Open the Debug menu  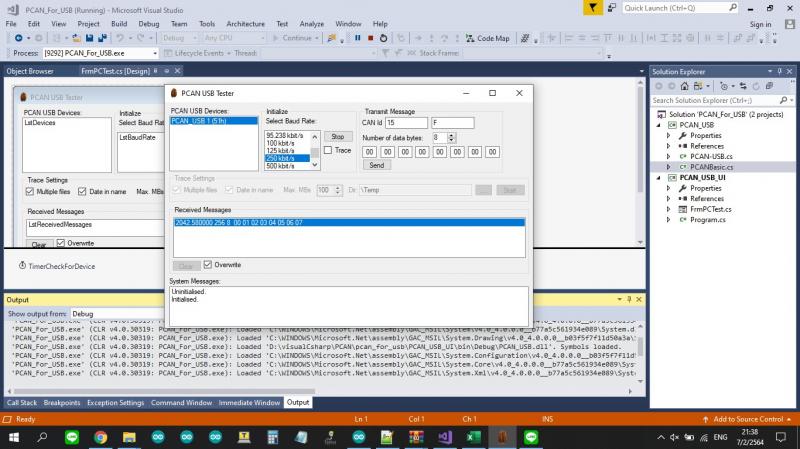(x=148, y=24)
